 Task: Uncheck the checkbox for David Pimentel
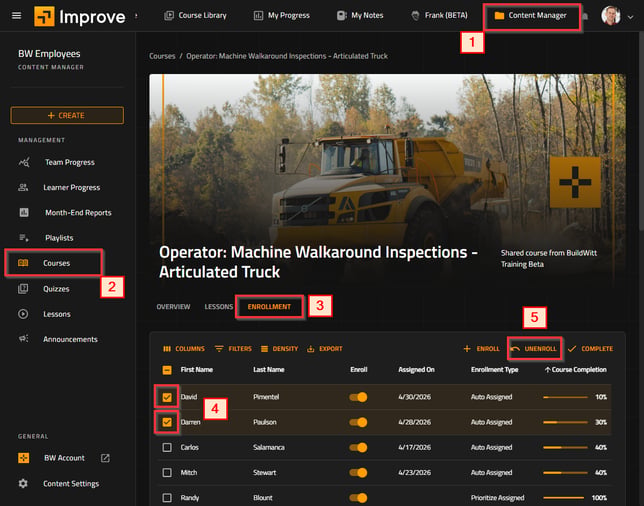click(x=167, y=397)
